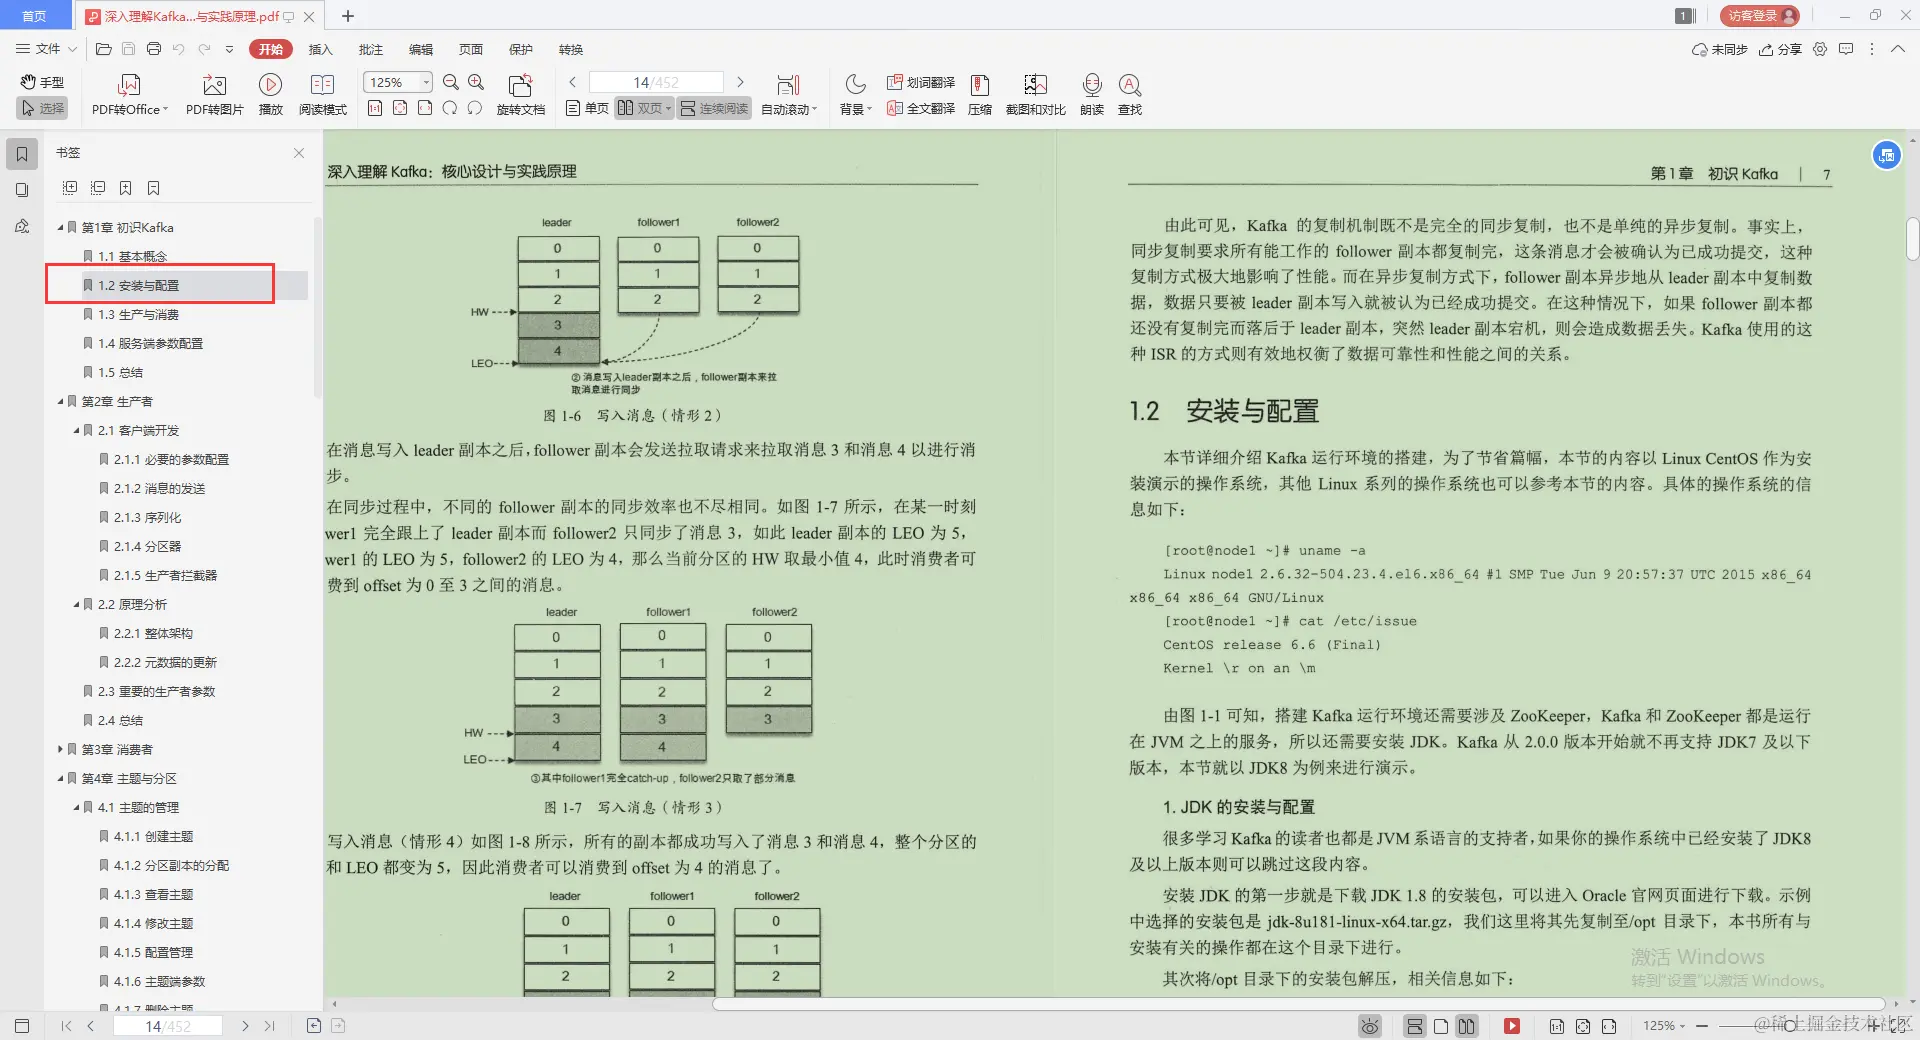Launch PDF转图片 to export pages as images
Screen dimensions: 1920x1040
pos(213,95)
